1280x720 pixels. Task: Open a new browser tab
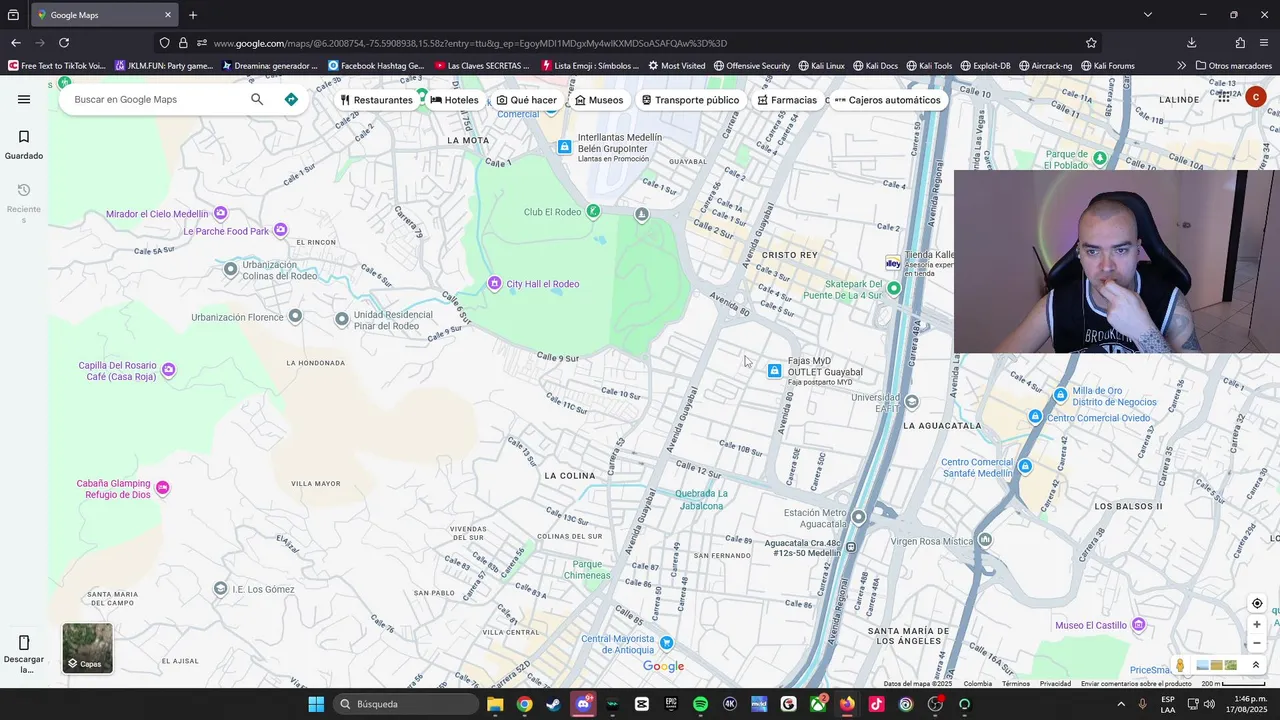coord(193,15)
